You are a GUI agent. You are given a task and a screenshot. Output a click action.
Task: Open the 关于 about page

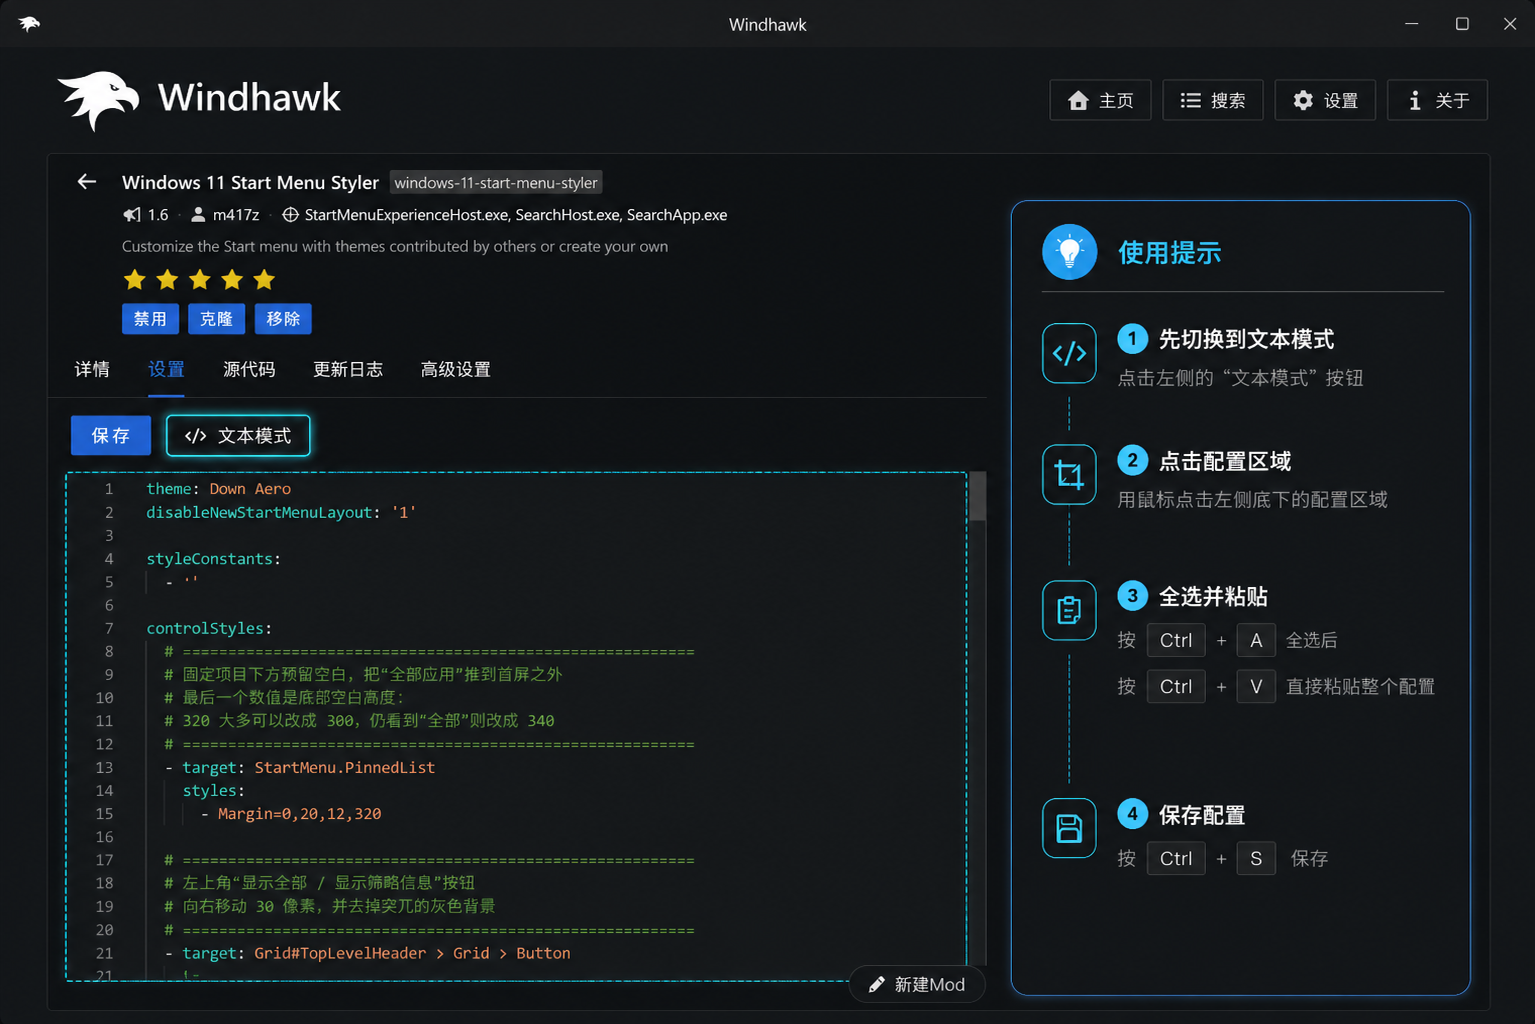tap(1437, 100)
